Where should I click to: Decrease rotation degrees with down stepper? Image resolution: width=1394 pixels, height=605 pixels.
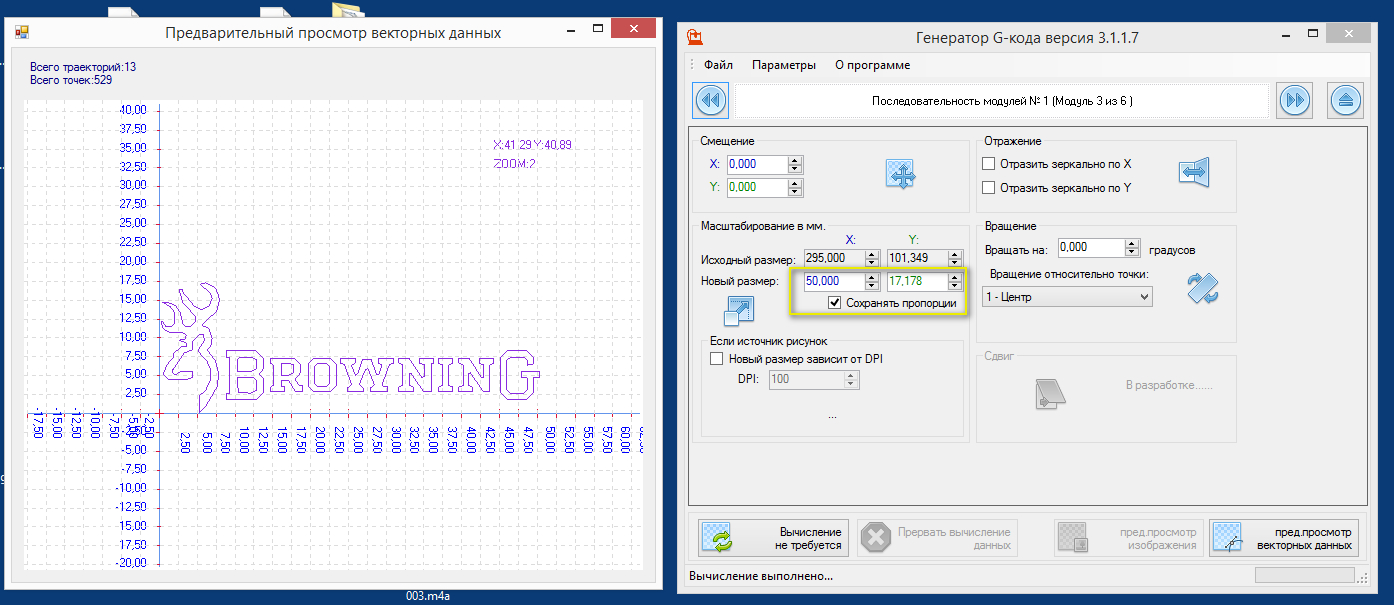(1132, 252)
